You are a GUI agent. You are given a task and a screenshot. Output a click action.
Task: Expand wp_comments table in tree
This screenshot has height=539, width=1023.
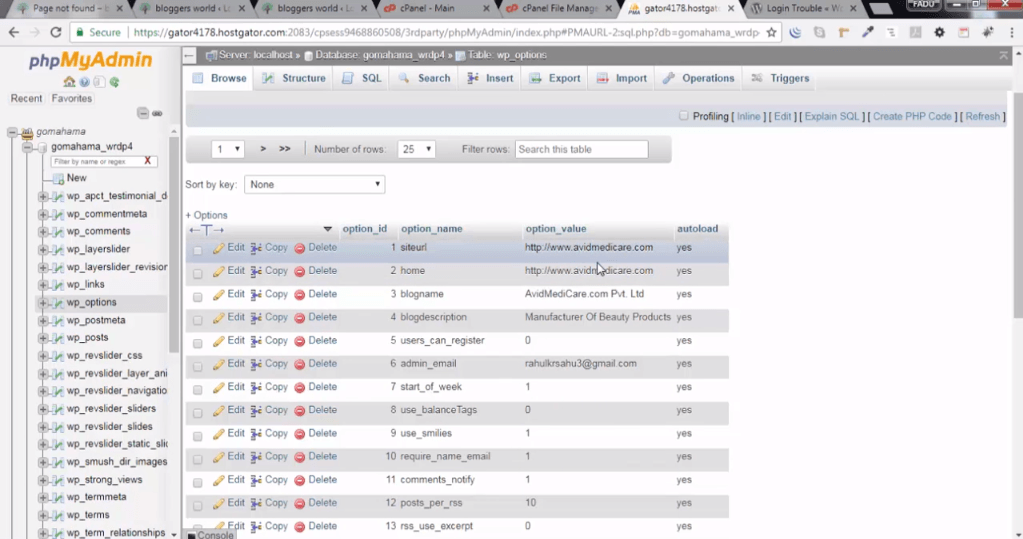[43, 232]
